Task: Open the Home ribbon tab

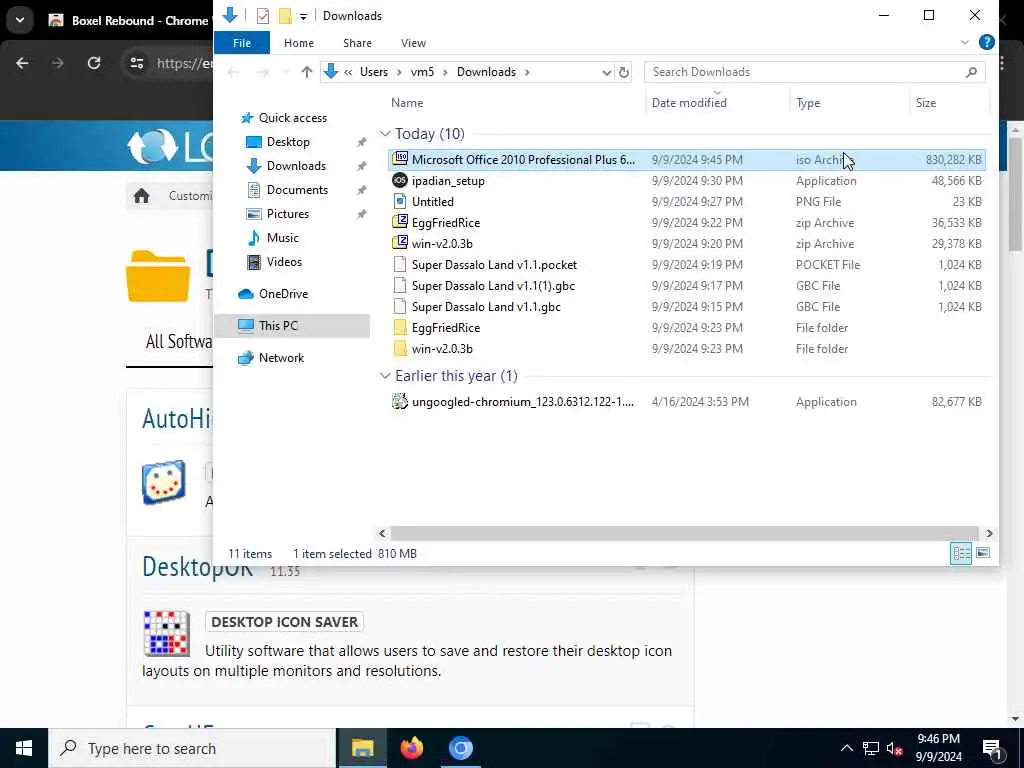Action: pos(298,42)
